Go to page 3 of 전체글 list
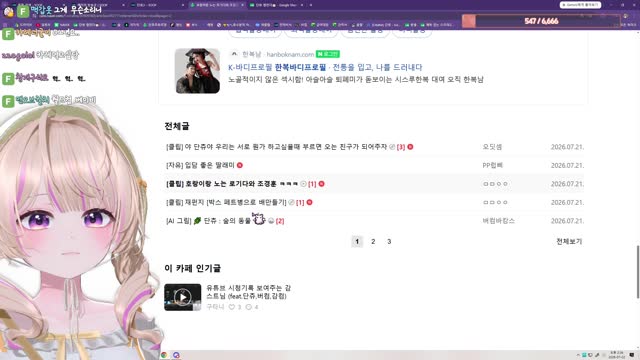 [x=389, y=242]
